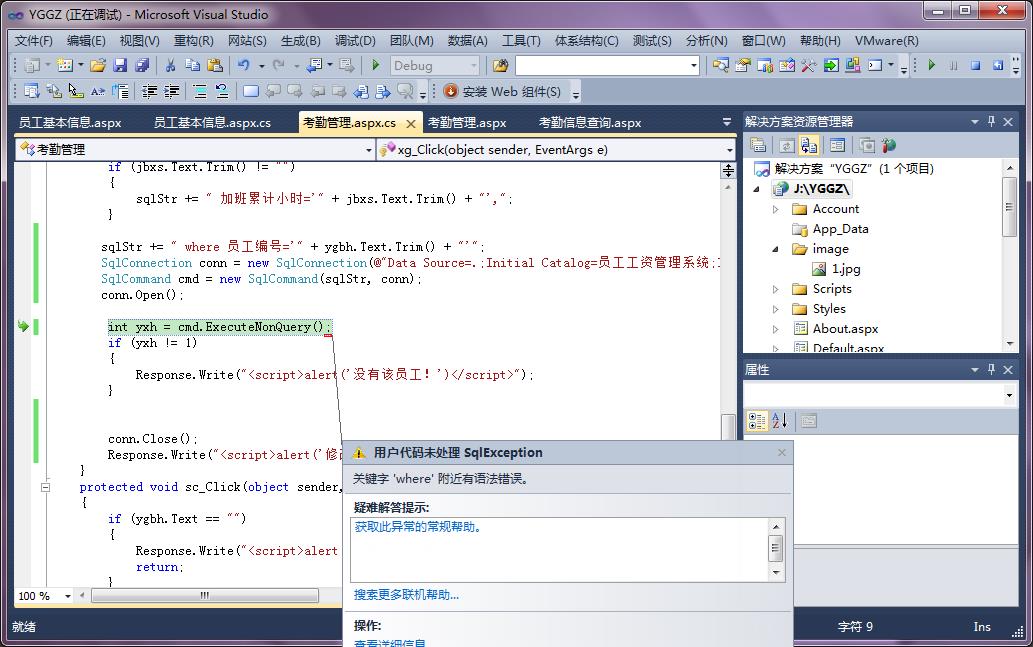Click the 安装 Web 组件(S) button
The image size is (1033, 647).
(503, 91)
